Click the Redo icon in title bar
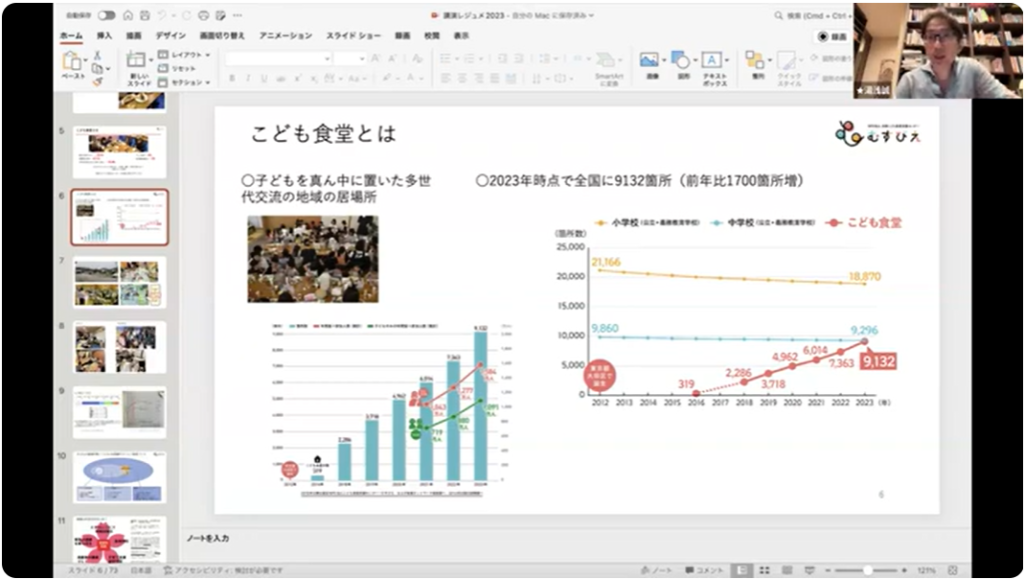Image resolution: width=1024 pixels, height=579 pixels. [x=187, y=15]
